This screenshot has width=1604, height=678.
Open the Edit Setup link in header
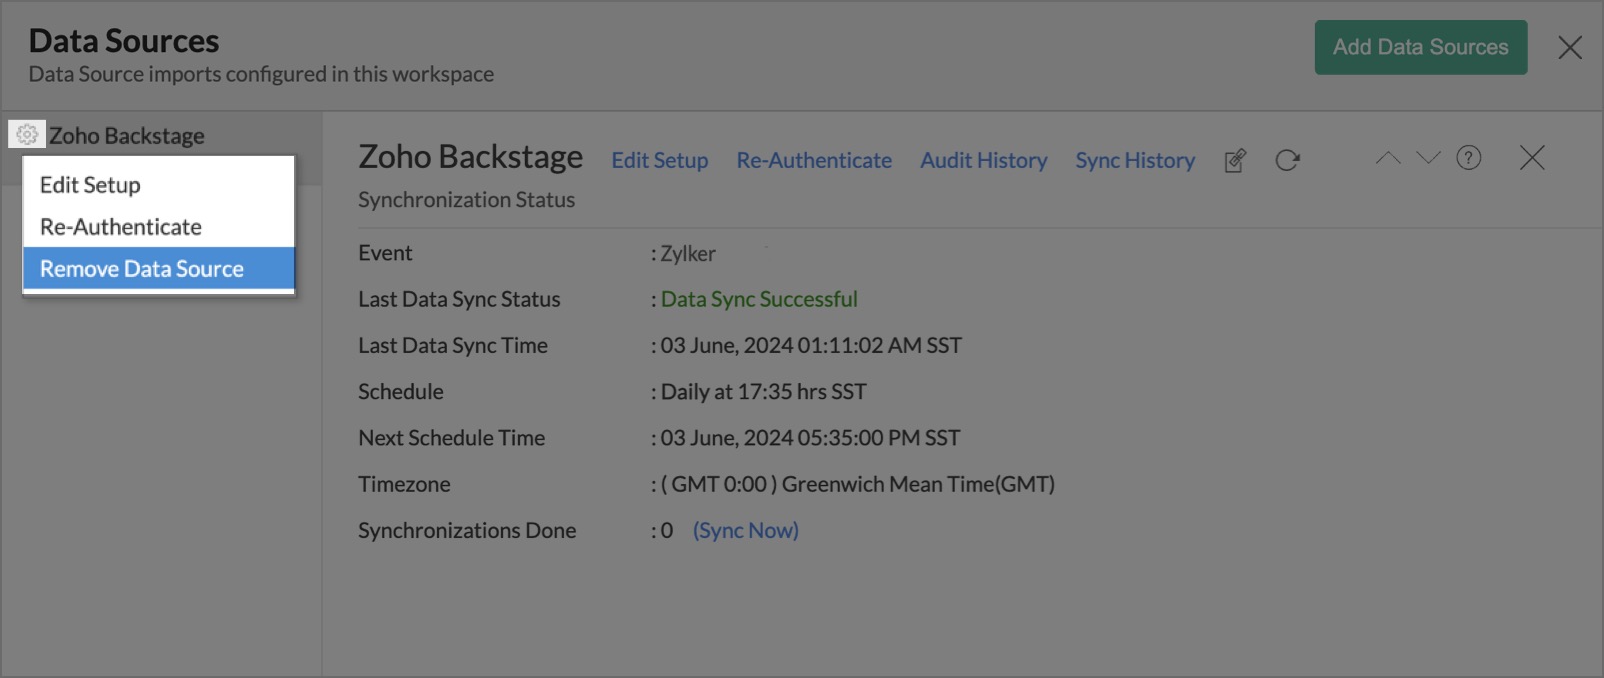(660, 160)
